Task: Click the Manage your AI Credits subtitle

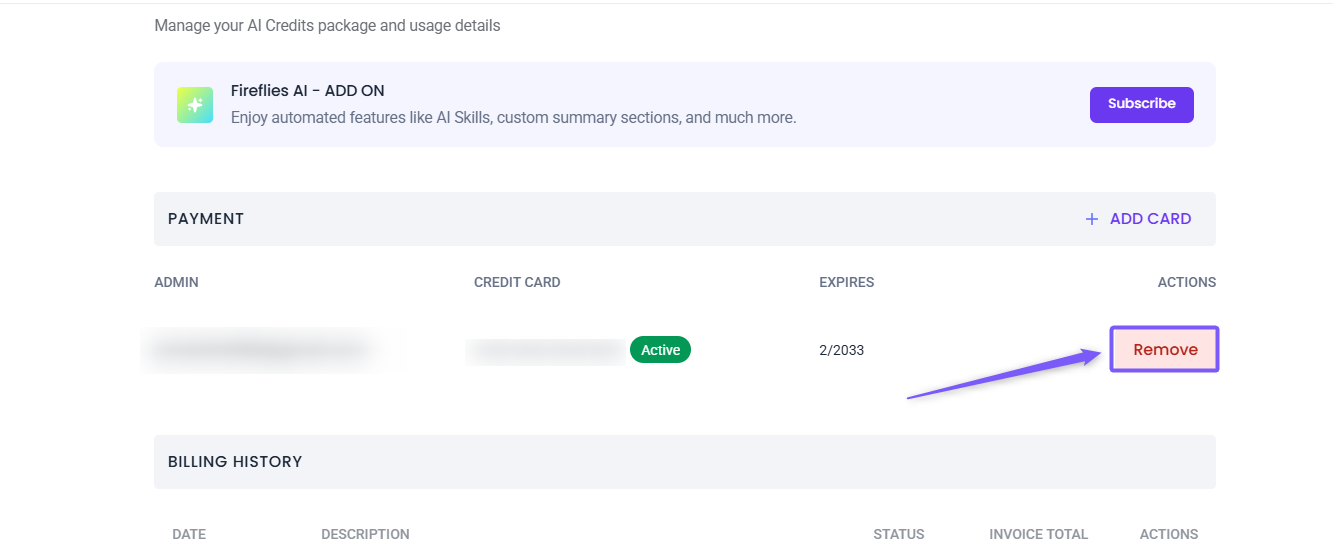Action: (327, 26)
